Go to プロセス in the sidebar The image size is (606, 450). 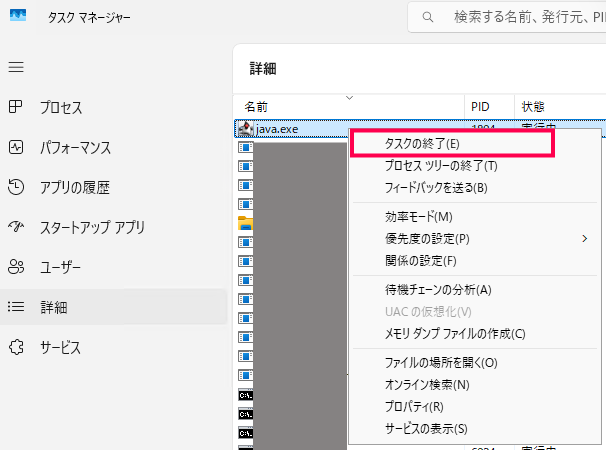[61, 107]
